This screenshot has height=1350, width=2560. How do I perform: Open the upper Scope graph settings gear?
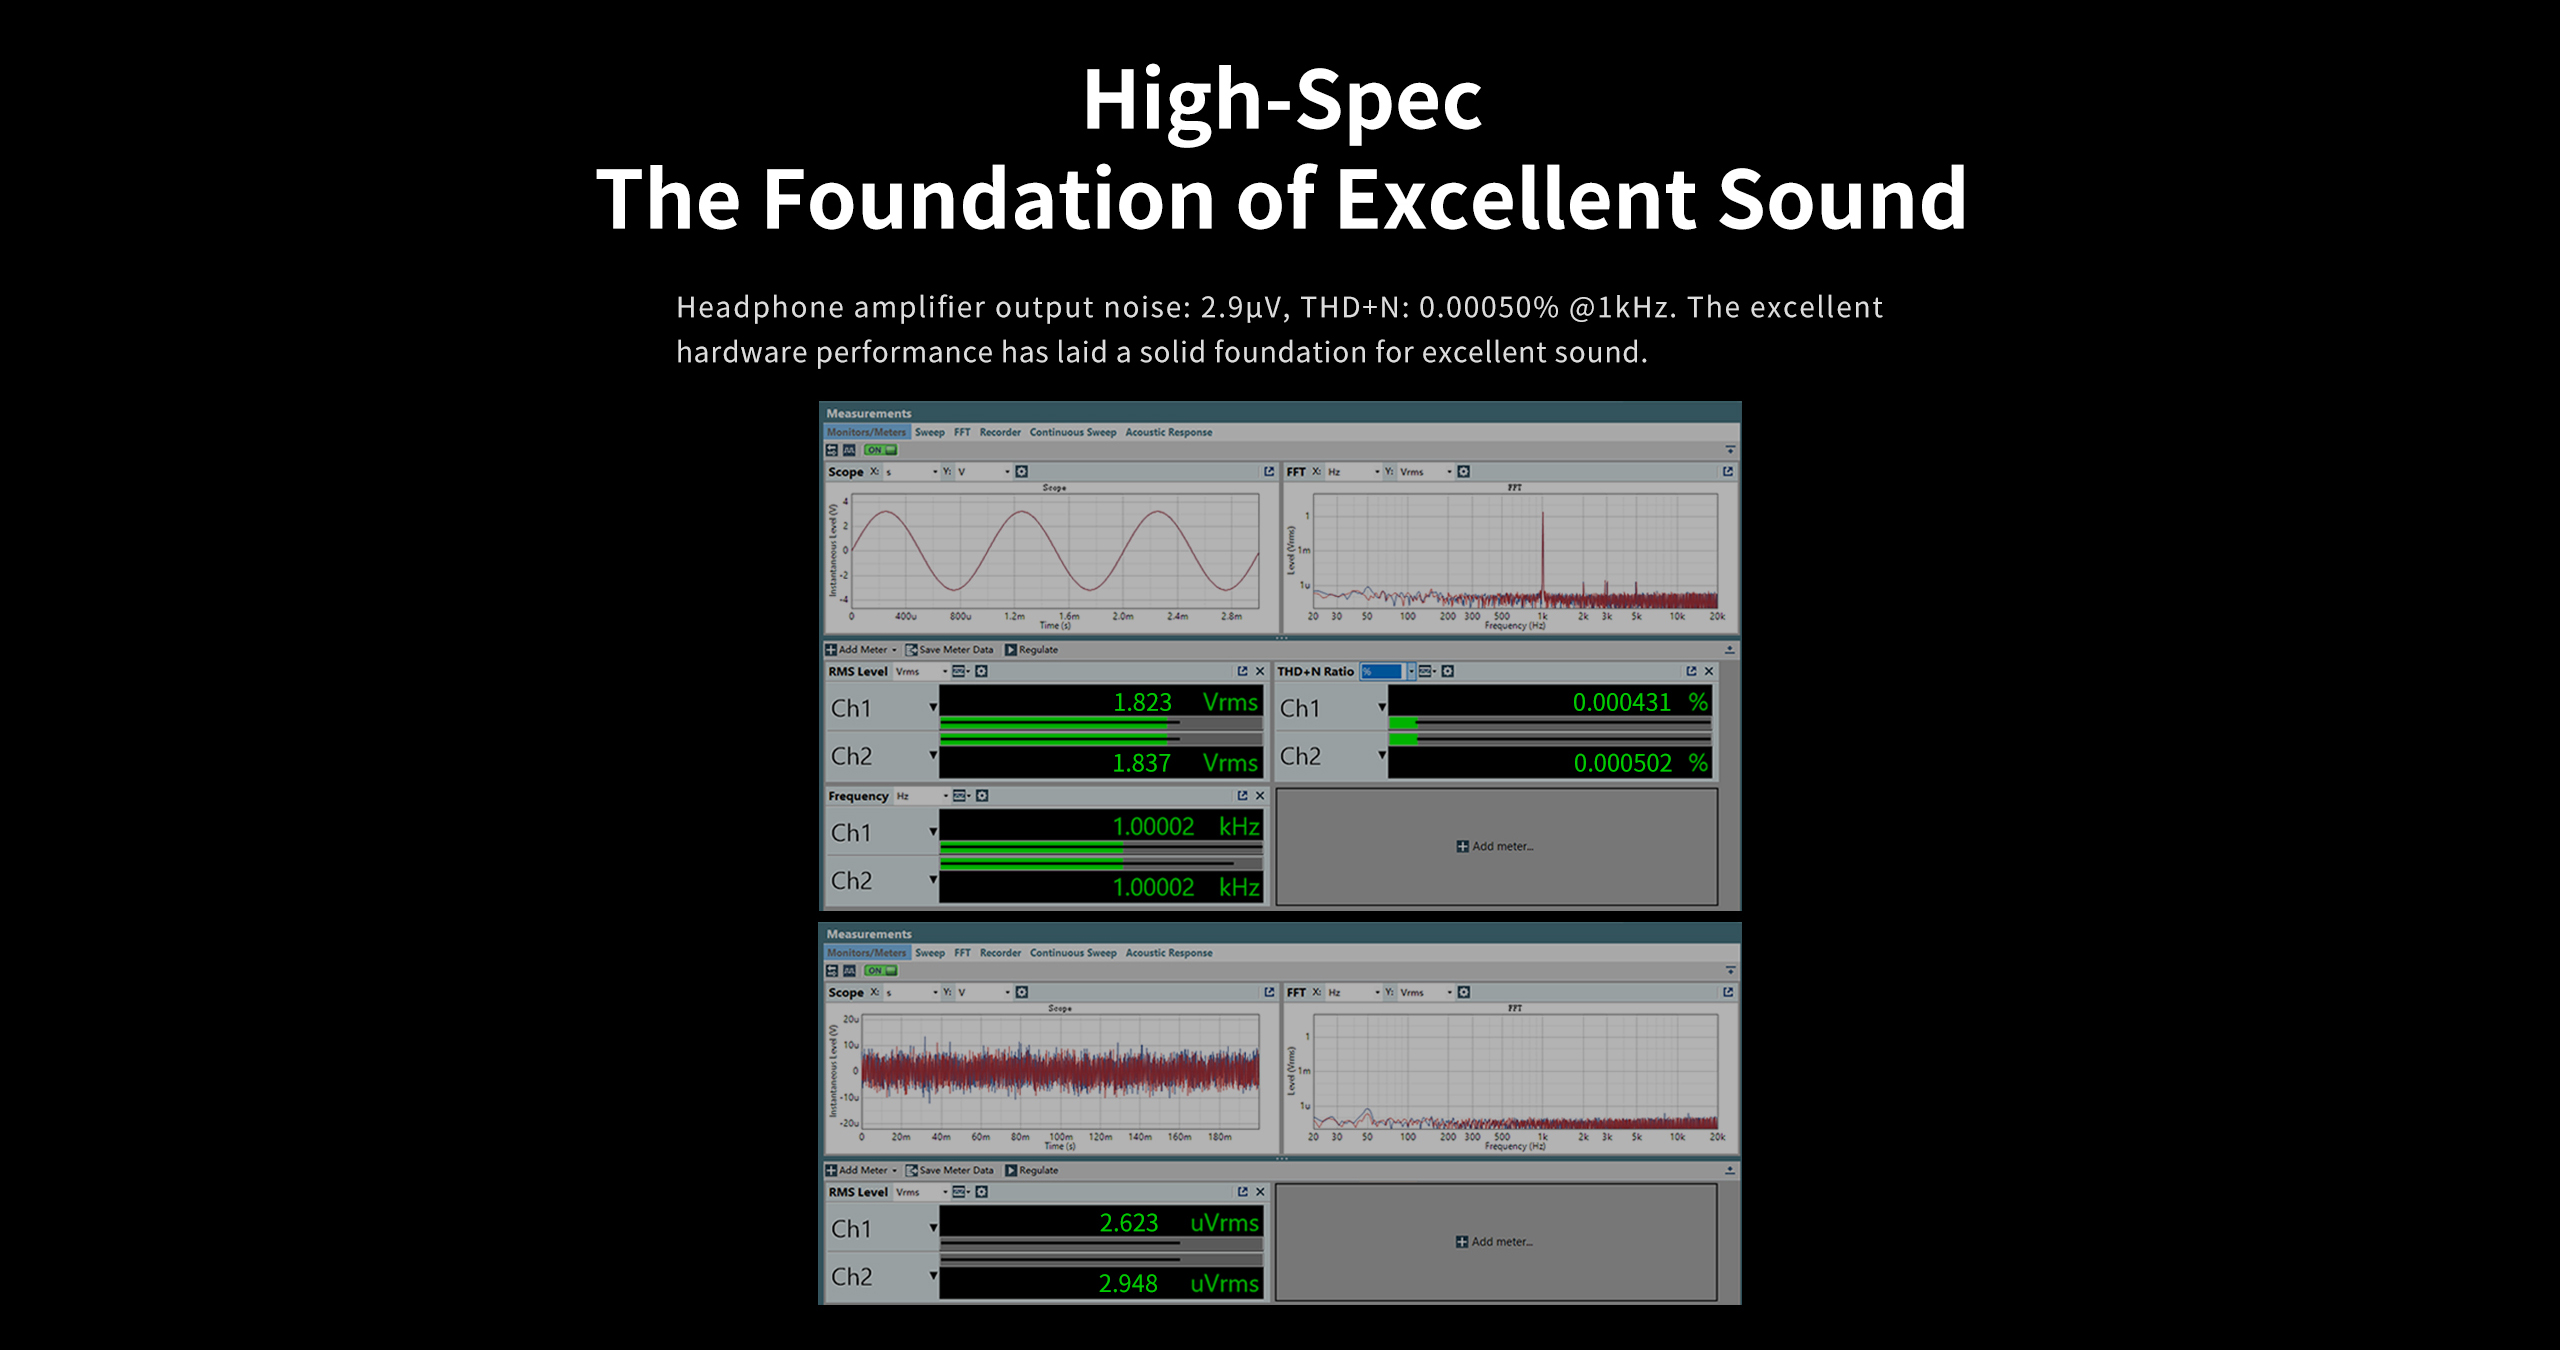[1021, 471]
